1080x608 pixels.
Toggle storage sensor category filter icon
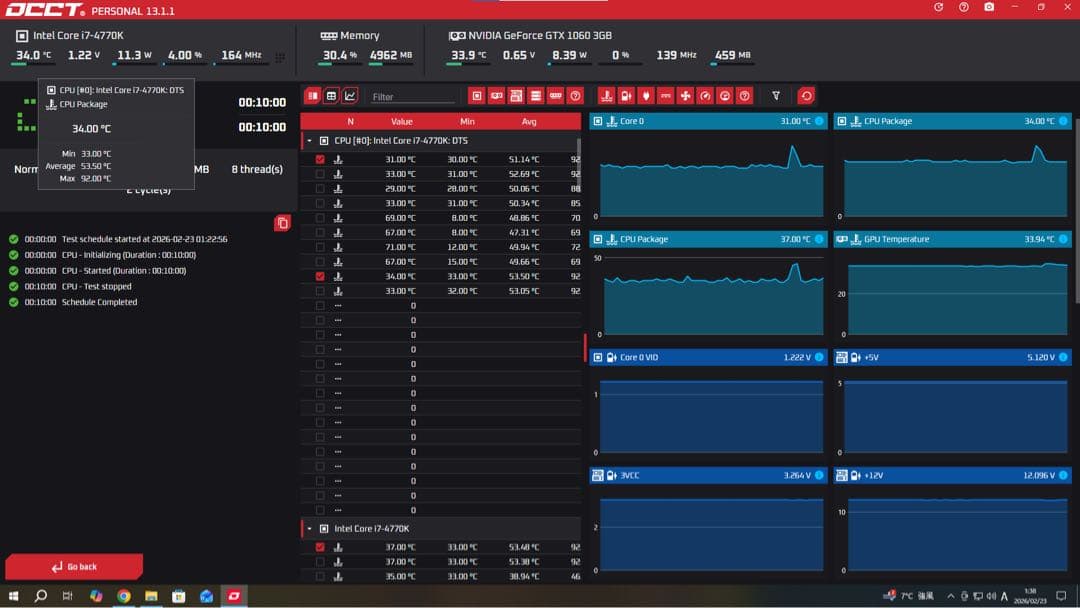(536, 96)
